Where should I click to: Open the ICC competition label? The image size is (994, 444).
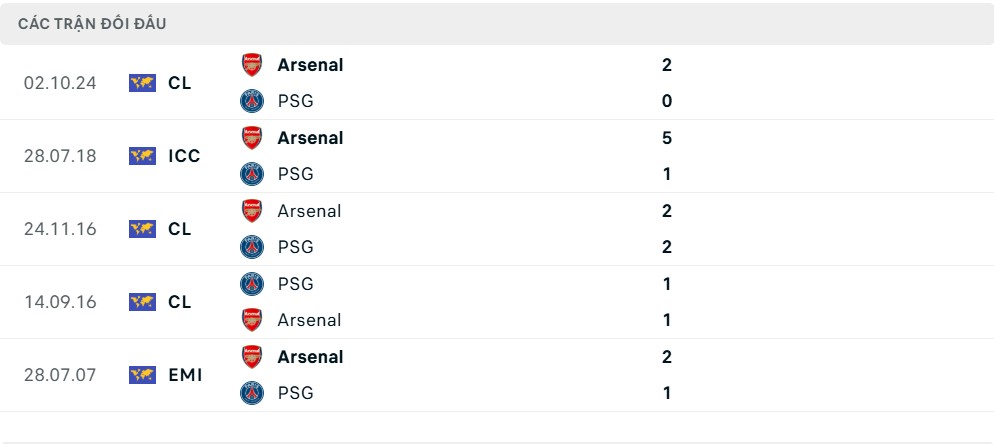(184, 156)
